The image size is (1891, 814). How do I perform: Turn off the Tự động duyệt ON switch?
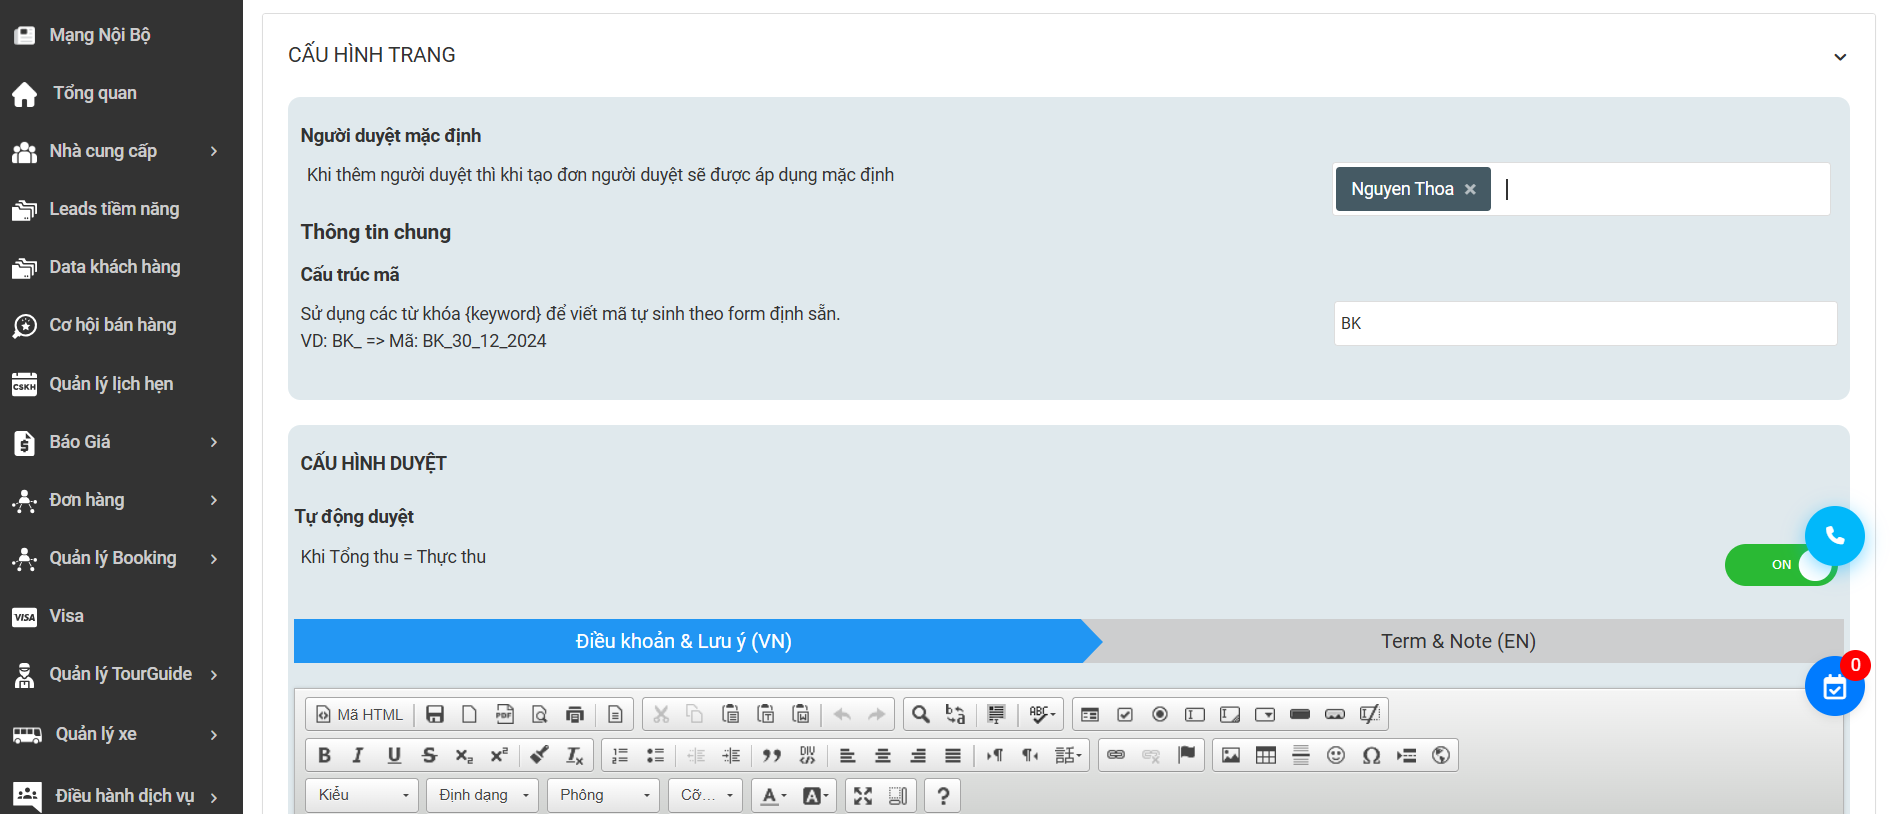click(x=1780, y=565)
